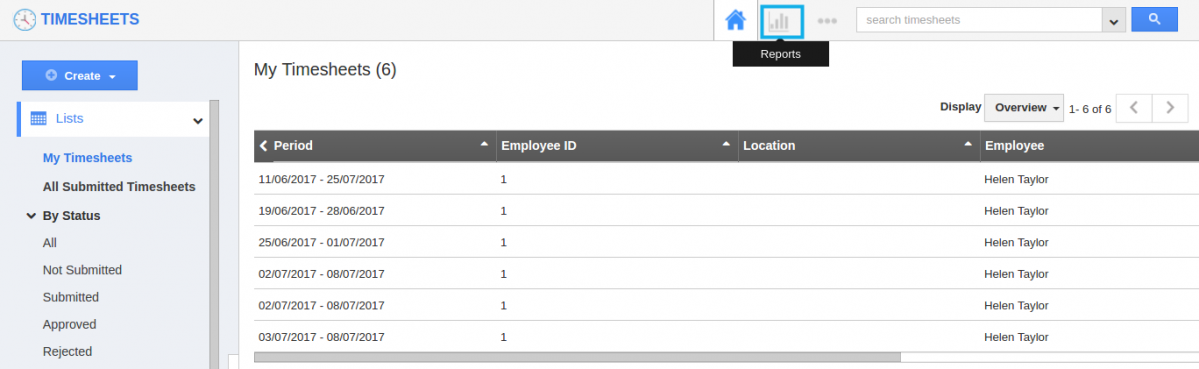Click Employee ID 1 in 11/06/2017 row
The height and width of the screenshot is (369, 1199).
503,180
